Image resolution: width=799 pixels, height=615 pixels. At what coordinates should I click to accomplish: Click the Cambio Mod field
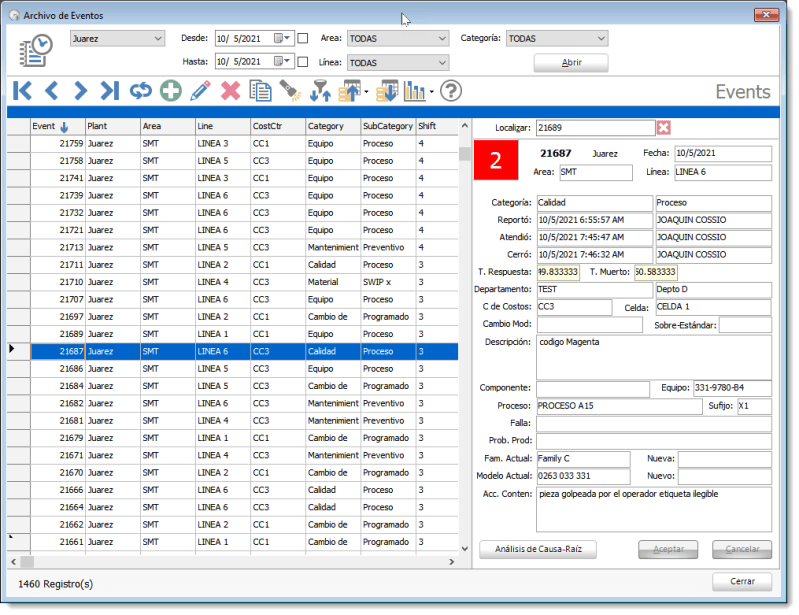click(x=590, y=325)
